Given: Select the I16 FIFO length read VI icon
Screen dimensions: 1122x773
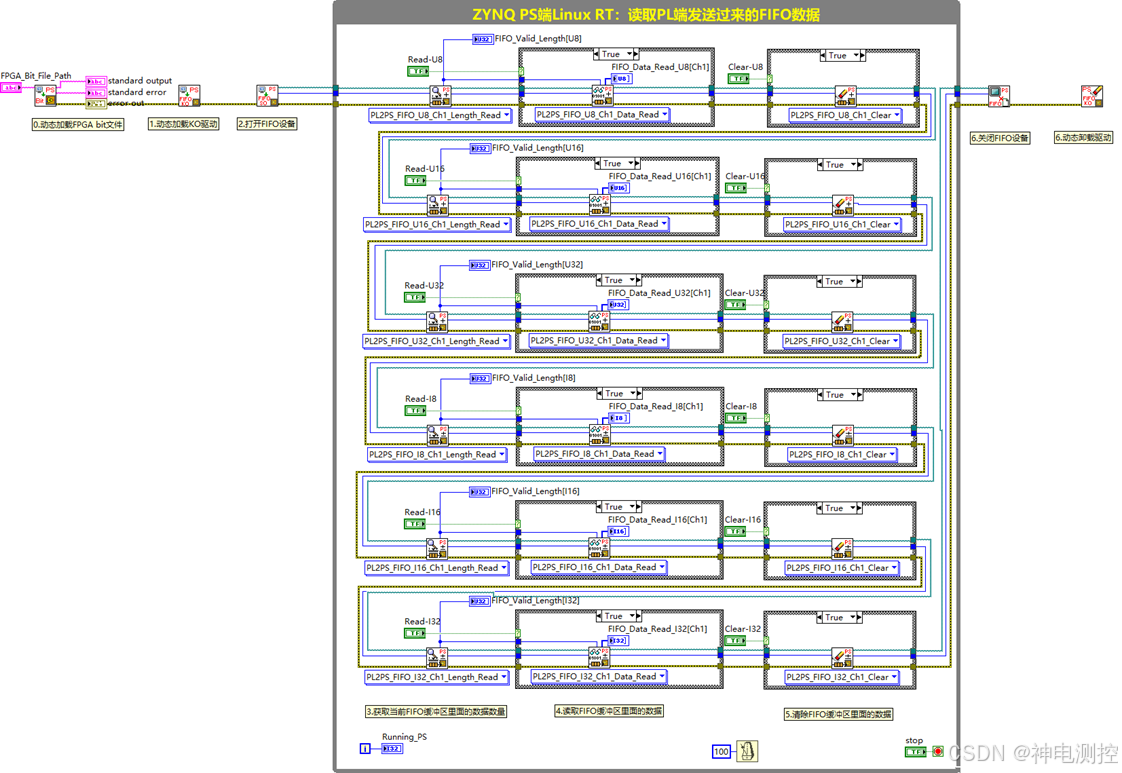Looking at the screenshot, I should click(437, 549).
